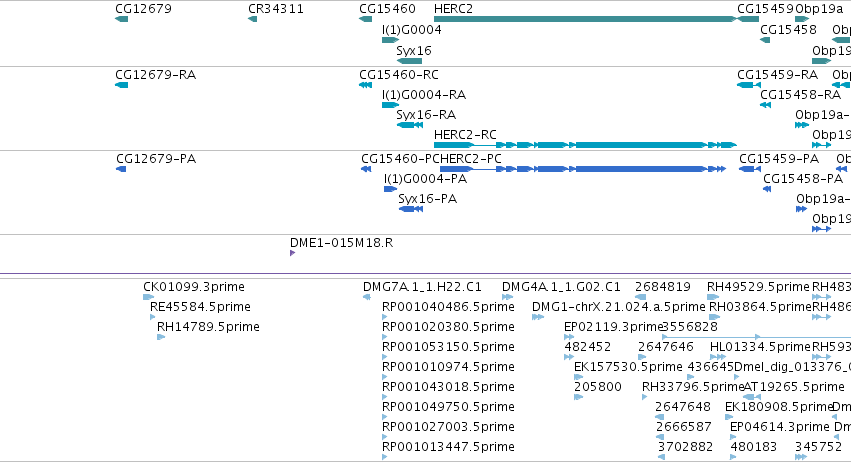
Task: Click the DME1-015M18.R feature label
Action: (x=341, y=243)
